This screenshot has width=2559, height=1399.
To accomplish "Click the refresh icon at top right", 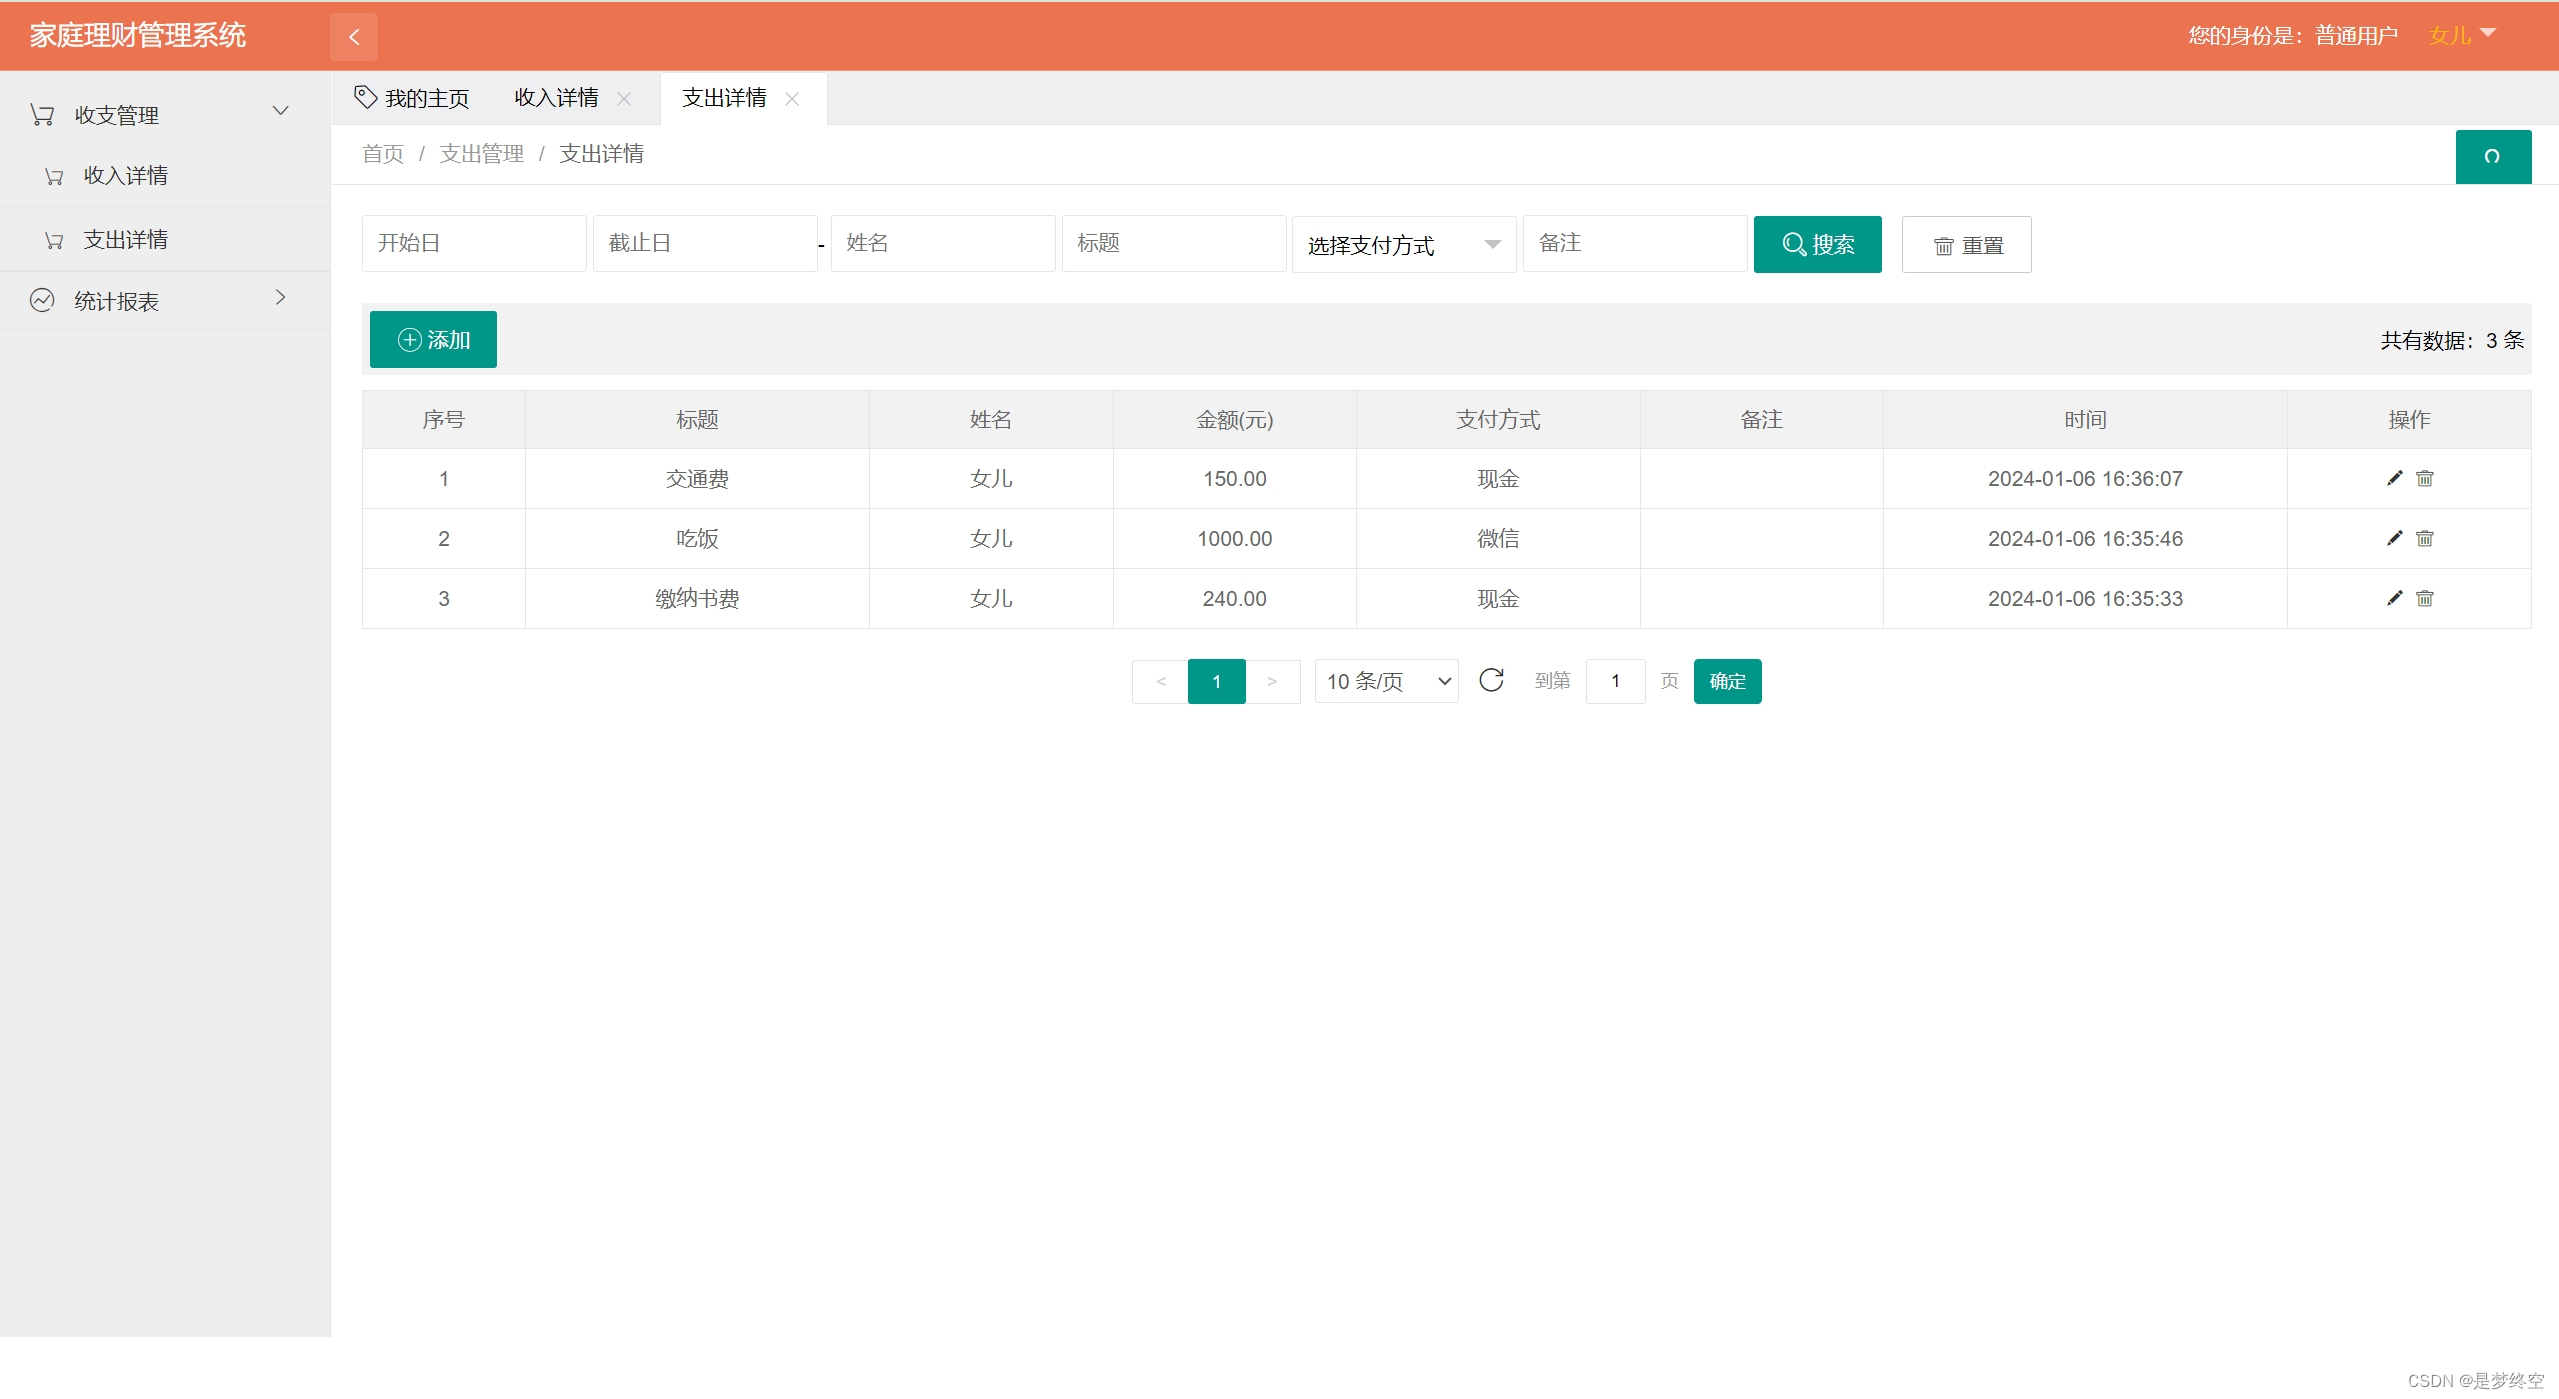I will pyautogui.click(x=2492, y=156).
